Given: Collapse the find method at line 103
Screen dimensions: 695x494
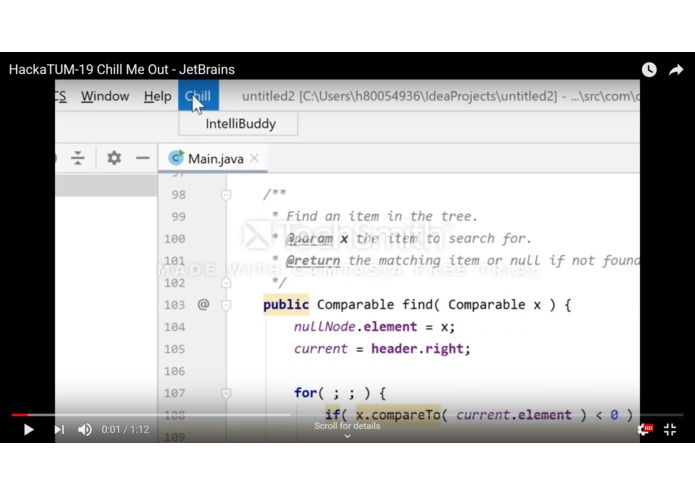Looking at the screenshot, I should (226, 305).
